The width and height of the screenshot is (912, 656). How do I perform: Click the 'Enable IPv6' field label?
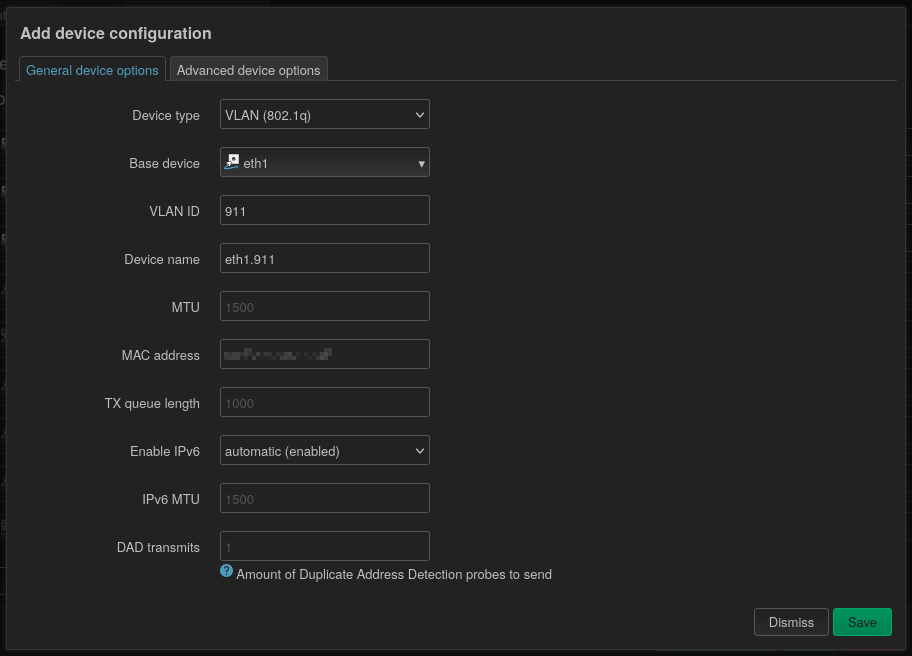coord(164,451)
